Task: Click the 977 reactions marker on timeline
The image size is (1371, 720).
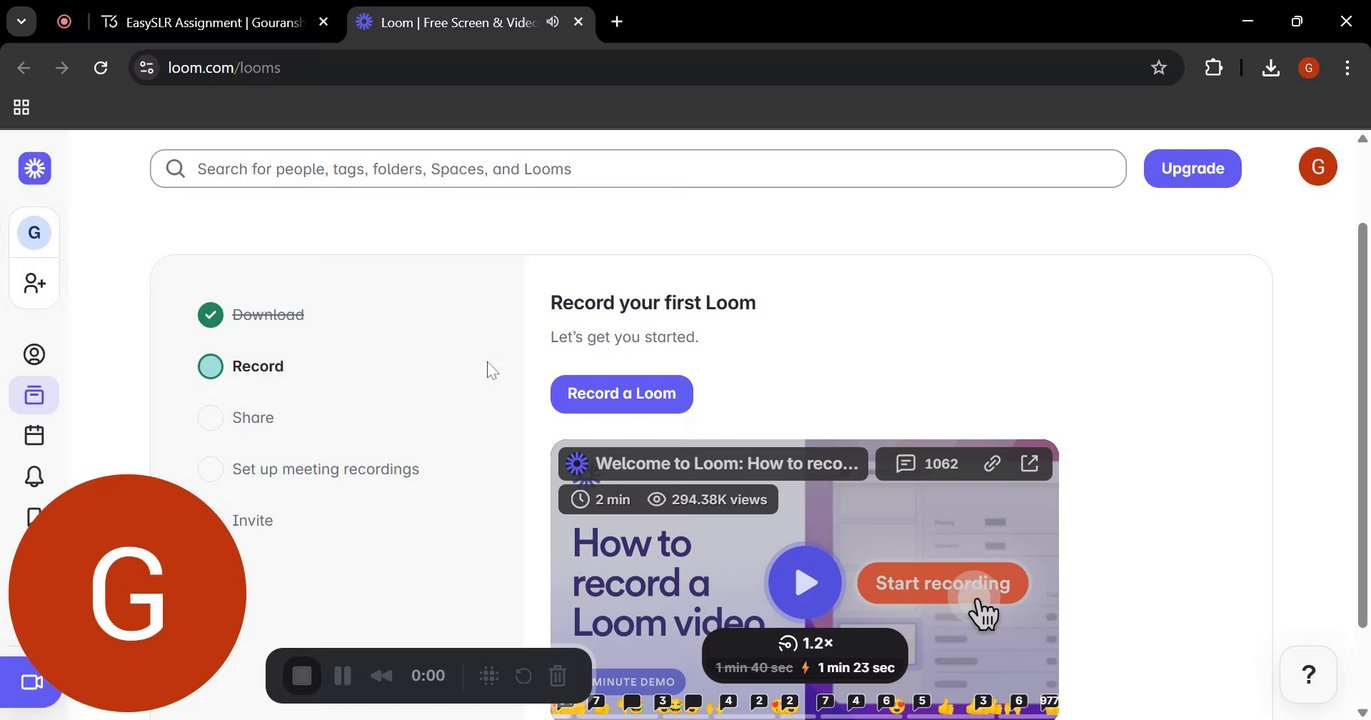Action: [1049, 702]
